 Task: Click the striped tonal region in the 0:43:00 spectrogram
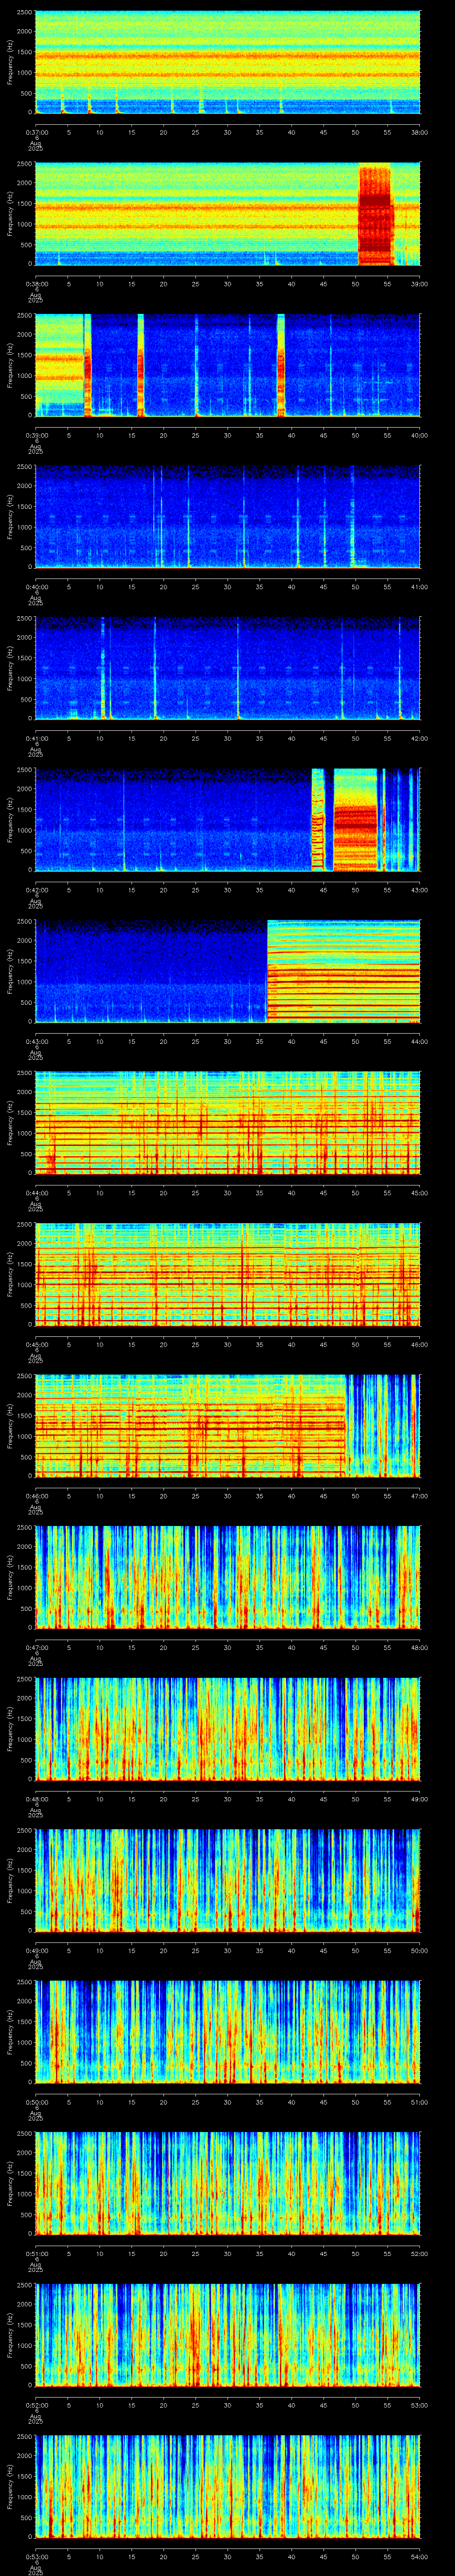[343, 972]
